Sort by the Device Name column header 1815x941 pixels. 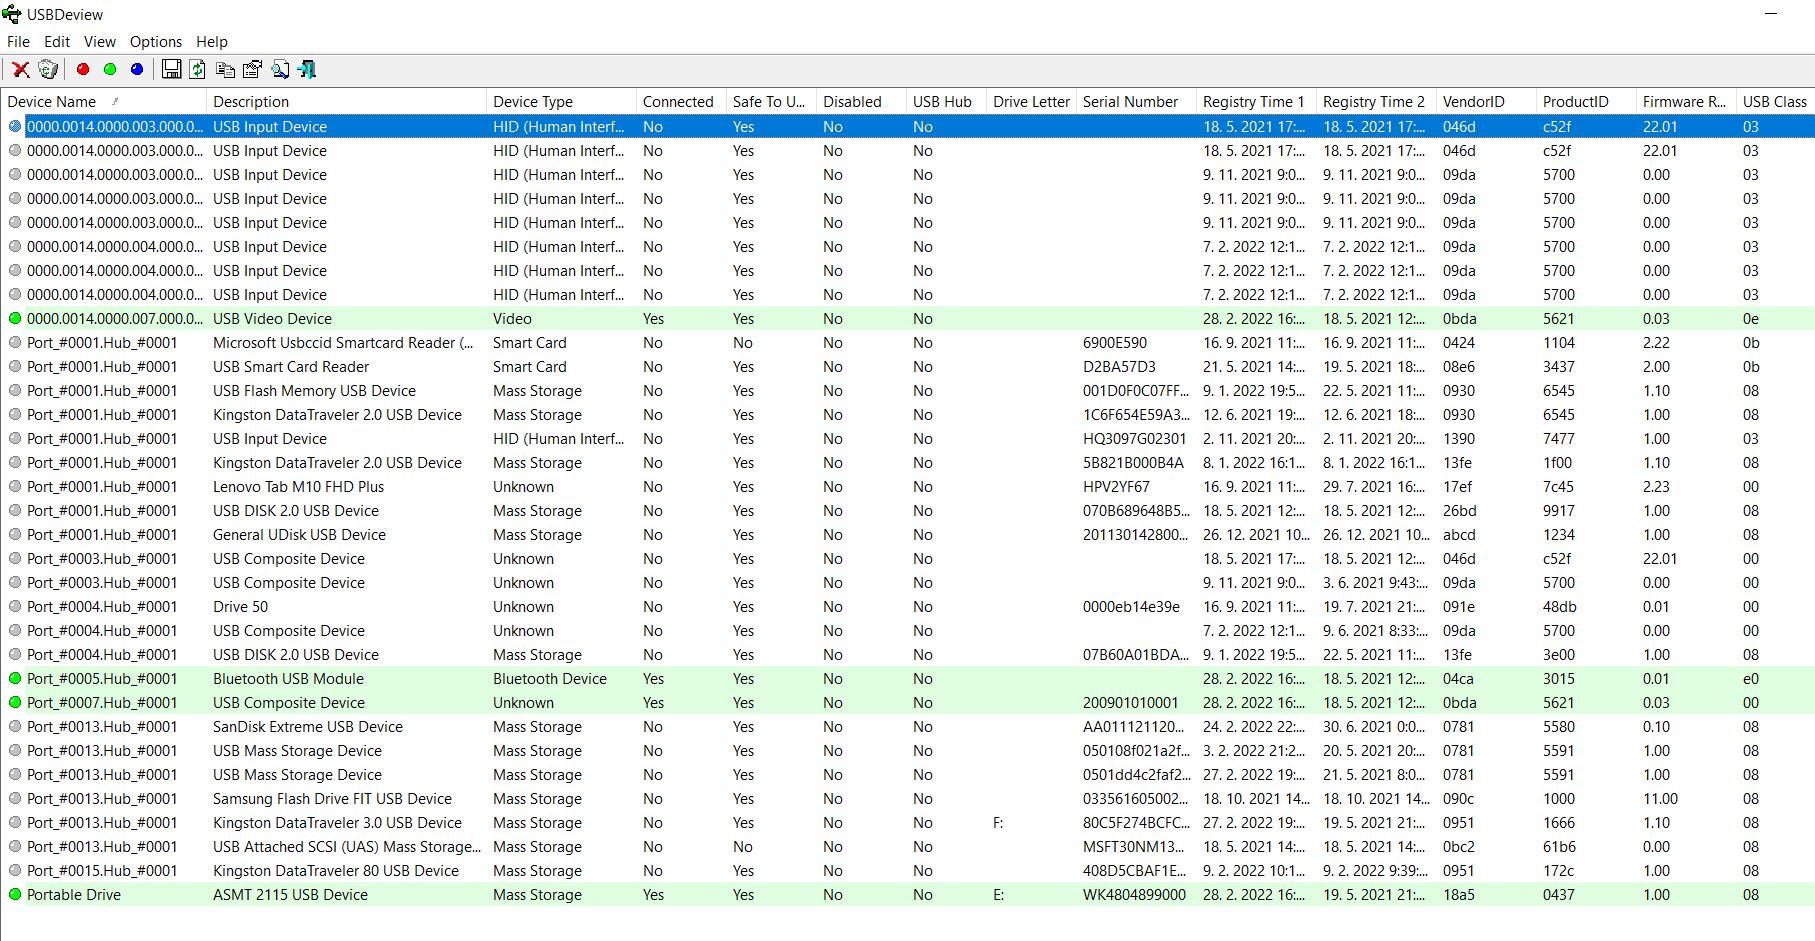[x=52, y=102]
